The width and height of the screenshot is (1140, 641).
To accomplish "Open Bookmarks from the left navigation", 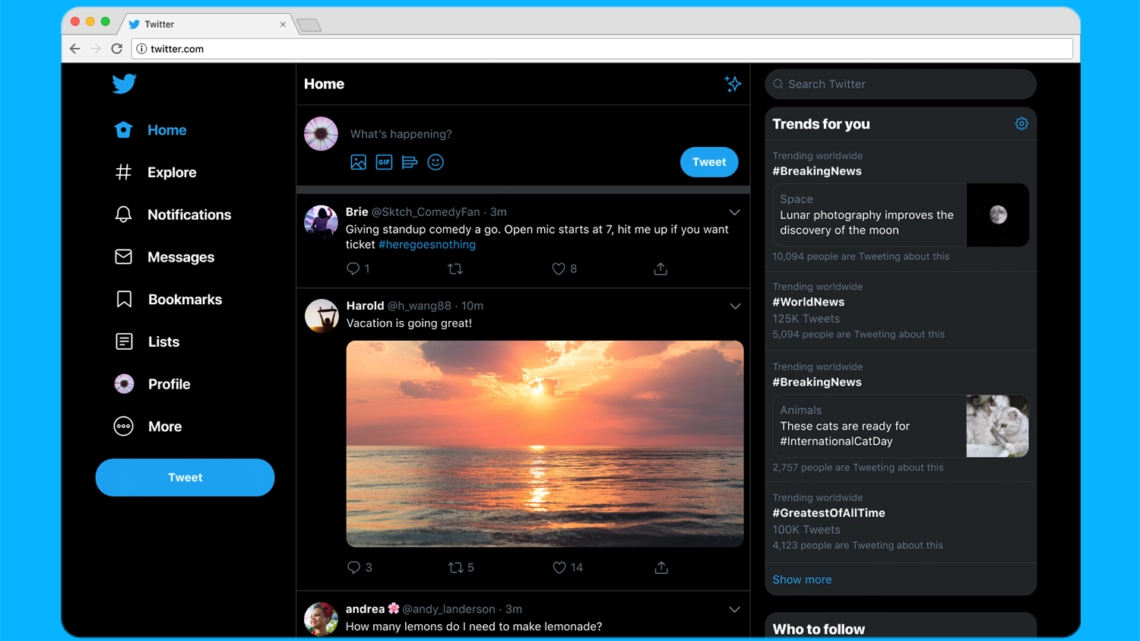I will tap(184, 299).
